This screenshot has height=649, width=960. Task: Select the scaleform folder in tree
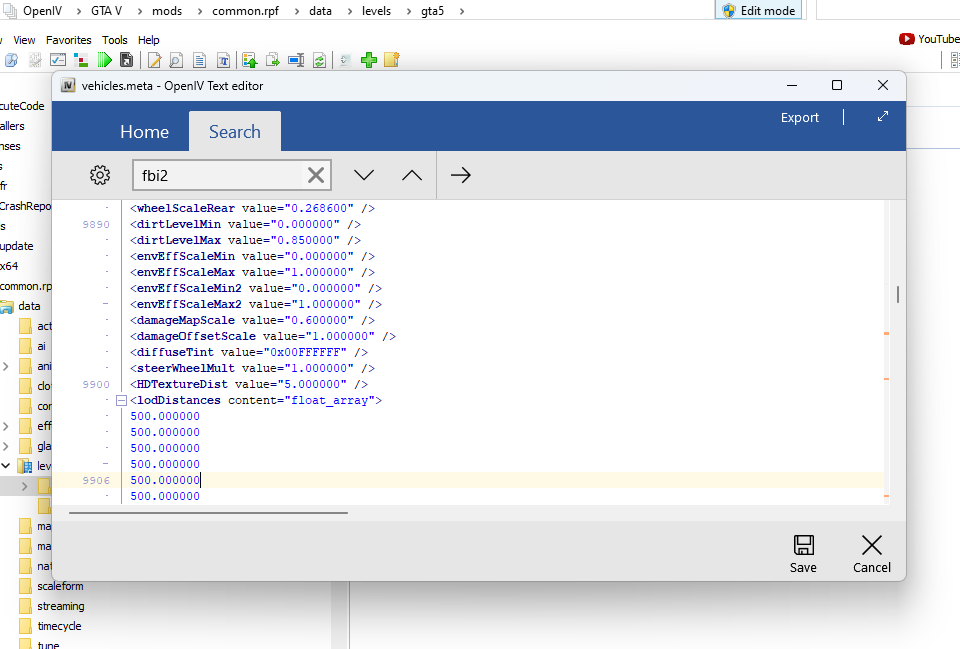pyautogui.click(x=60, y=586)
